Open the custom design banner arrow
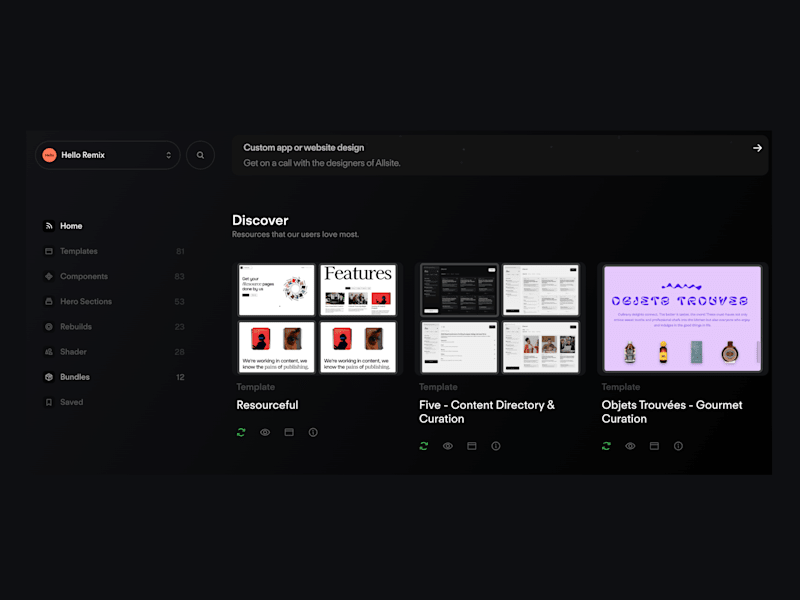Viewport: 800px width, 600px height. coord(757,148)
